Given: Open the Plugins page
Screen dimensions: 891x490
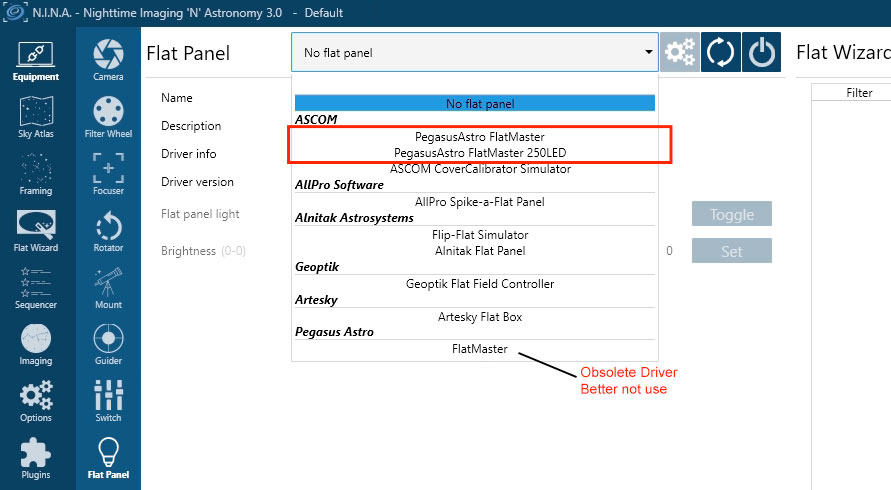Looking at the screenshot, I should point(36,458).
